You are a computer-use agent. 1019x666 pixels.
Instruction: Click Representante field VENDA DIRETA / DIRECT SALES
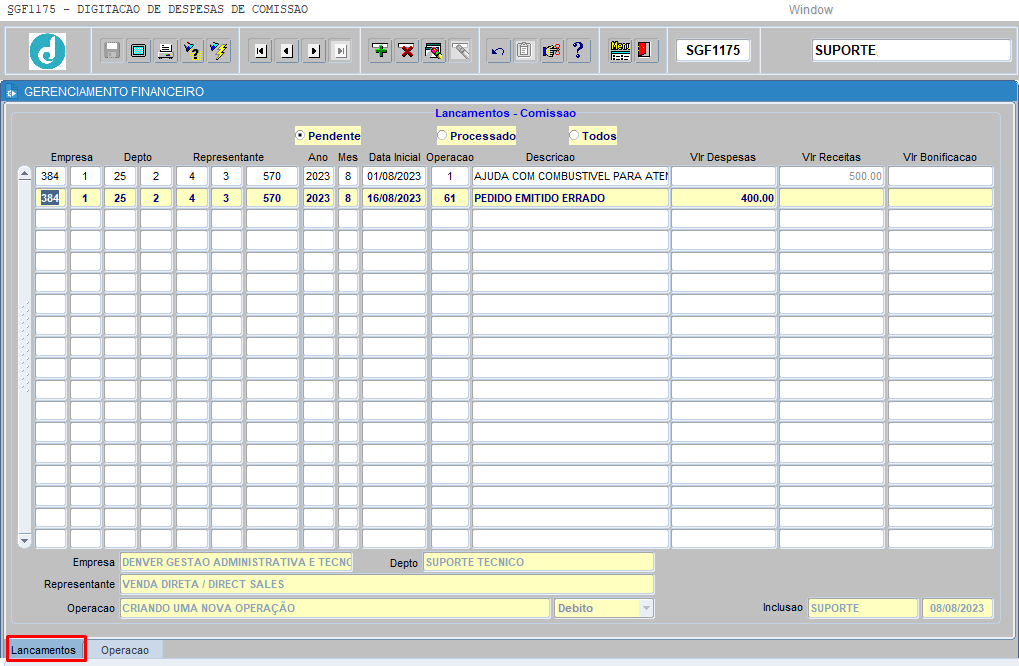[387, 584]
